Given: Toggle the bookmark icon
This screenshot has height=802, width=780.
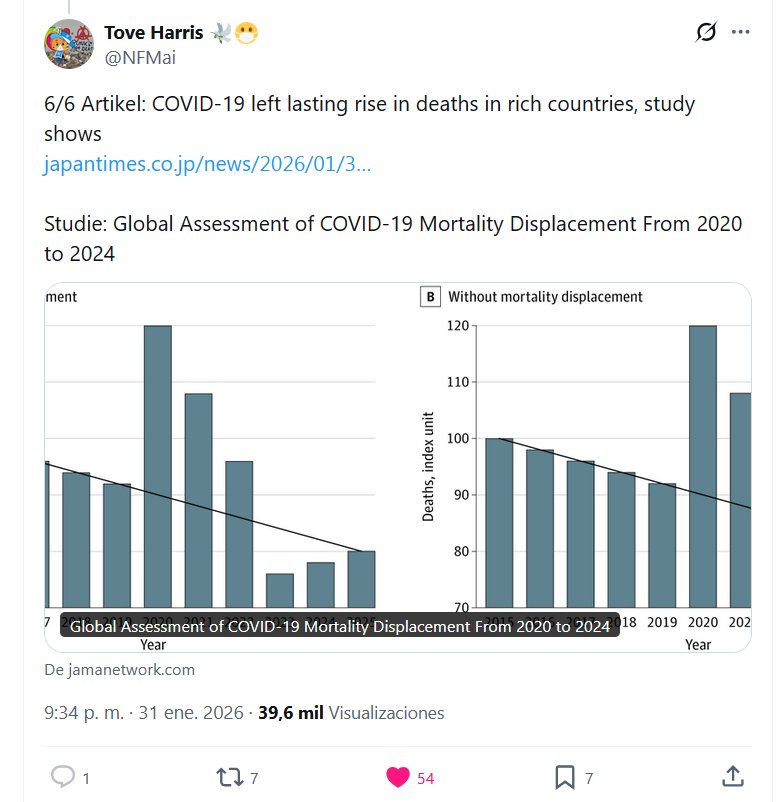Looking at the screenshot, I should click(x=564, y=777).
